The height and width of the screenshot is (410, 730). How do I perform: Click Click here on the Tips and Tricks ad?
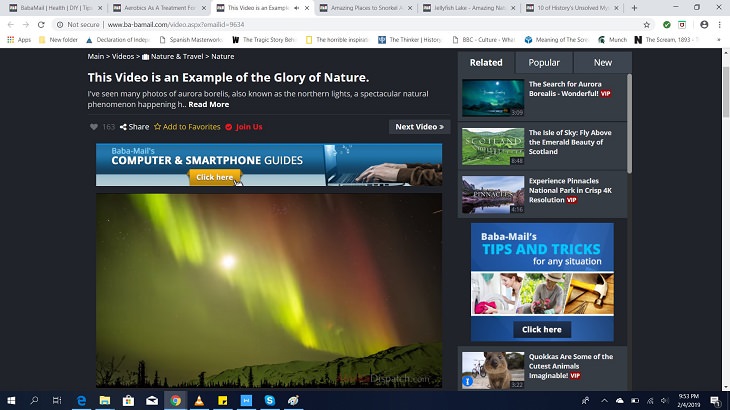coord(542,329)
